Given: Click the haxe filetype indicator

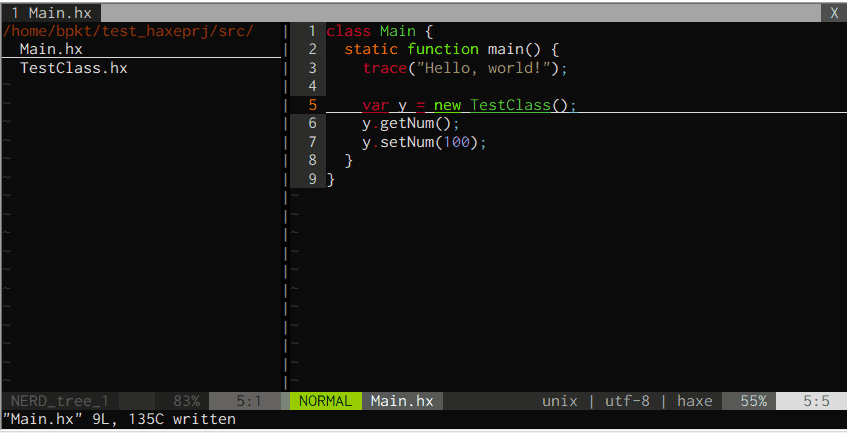Looking at the screenshot, I should coord(695,401).
